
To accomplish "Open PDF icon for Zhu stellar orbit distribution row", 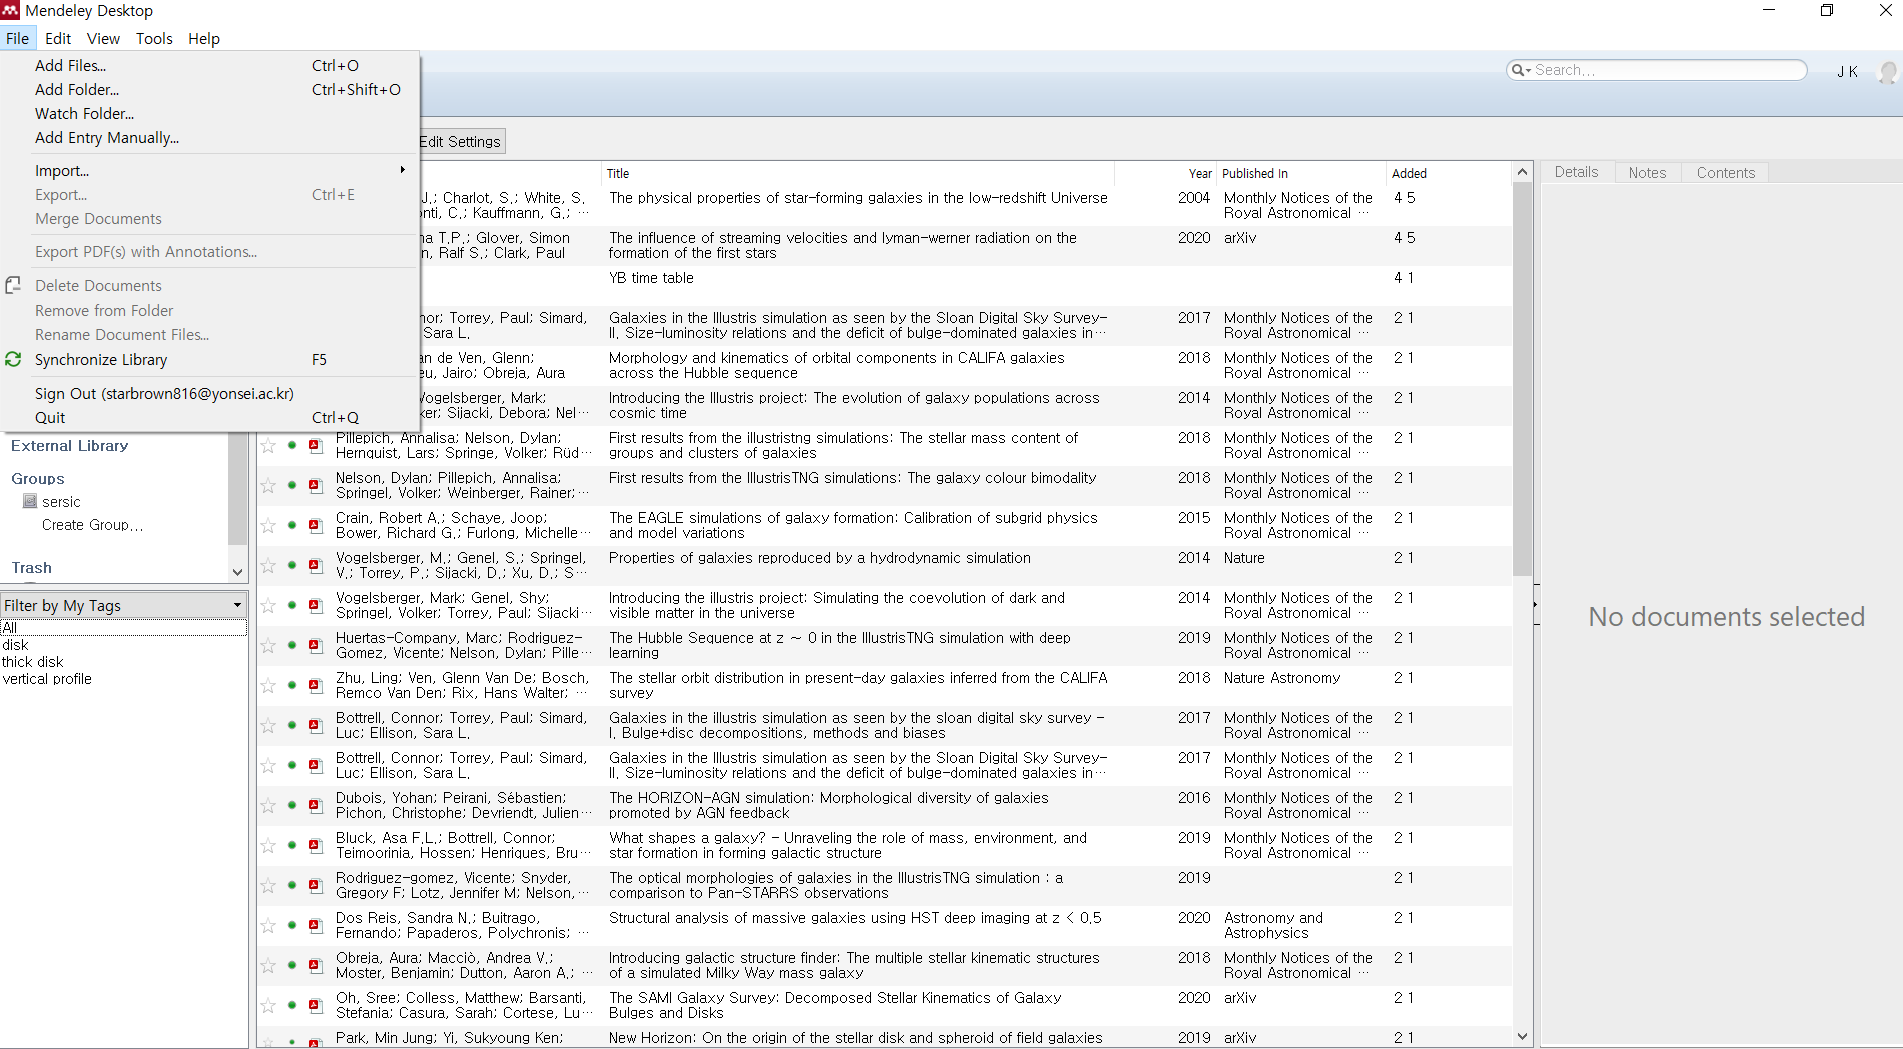I will tap(315, 685).
